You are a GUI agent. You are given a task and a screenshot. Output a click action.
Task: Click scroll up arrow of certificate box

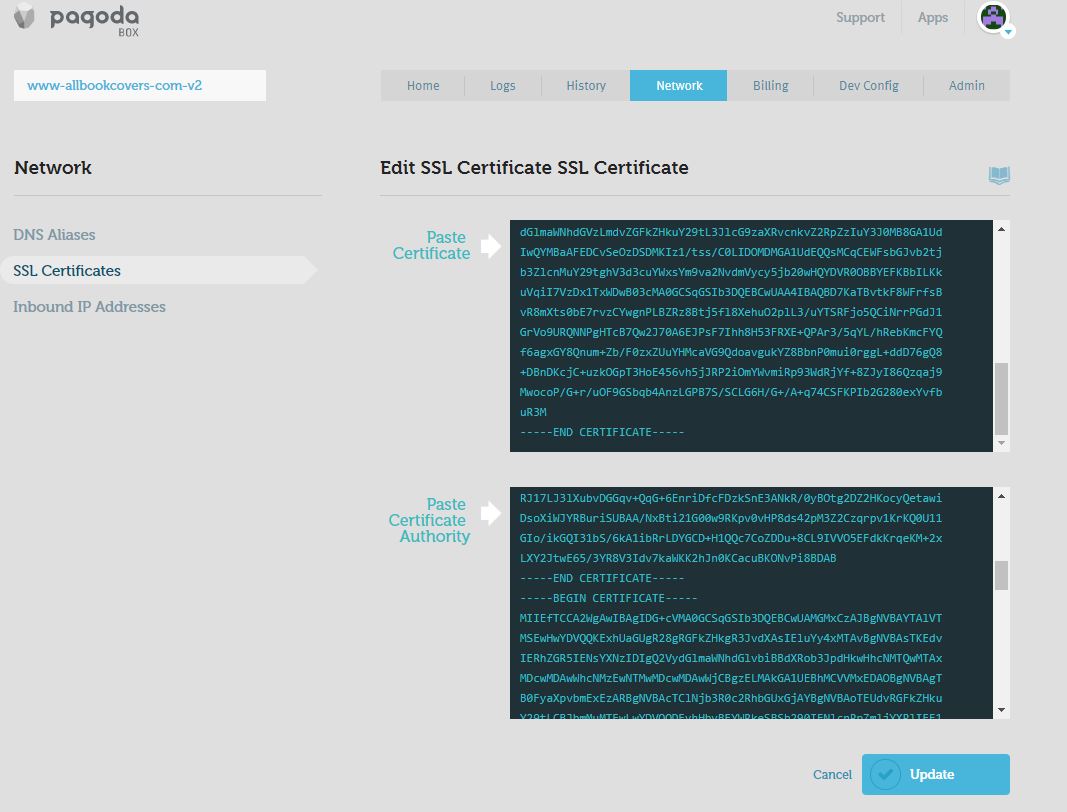(1001, 229)
